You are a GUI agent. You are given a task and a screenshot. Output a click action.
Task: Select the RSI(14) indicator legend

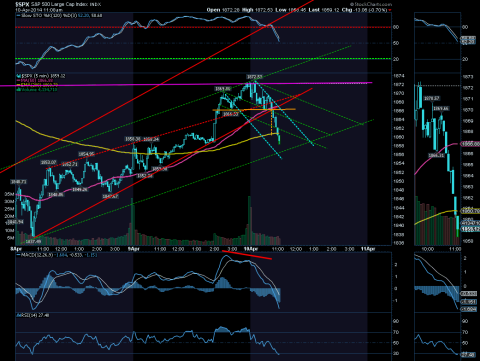pyautogui.click(x=33, y=315)
